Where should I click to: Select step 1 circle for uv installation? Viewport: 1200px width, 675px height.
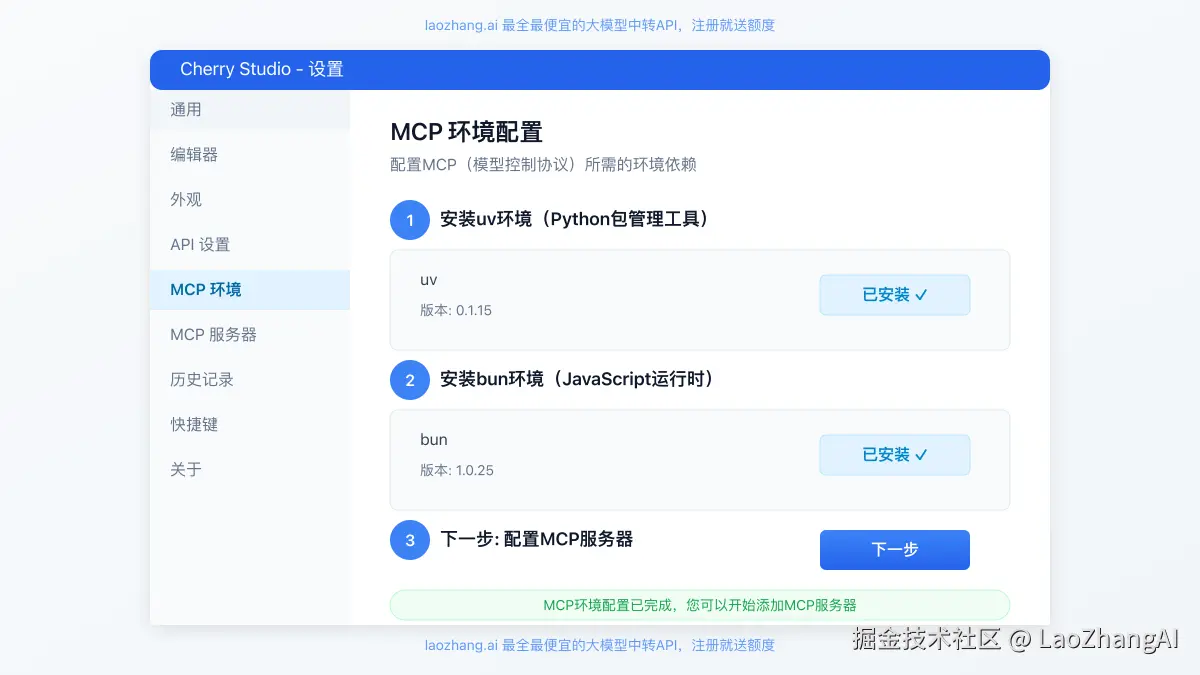click(409, 220)
